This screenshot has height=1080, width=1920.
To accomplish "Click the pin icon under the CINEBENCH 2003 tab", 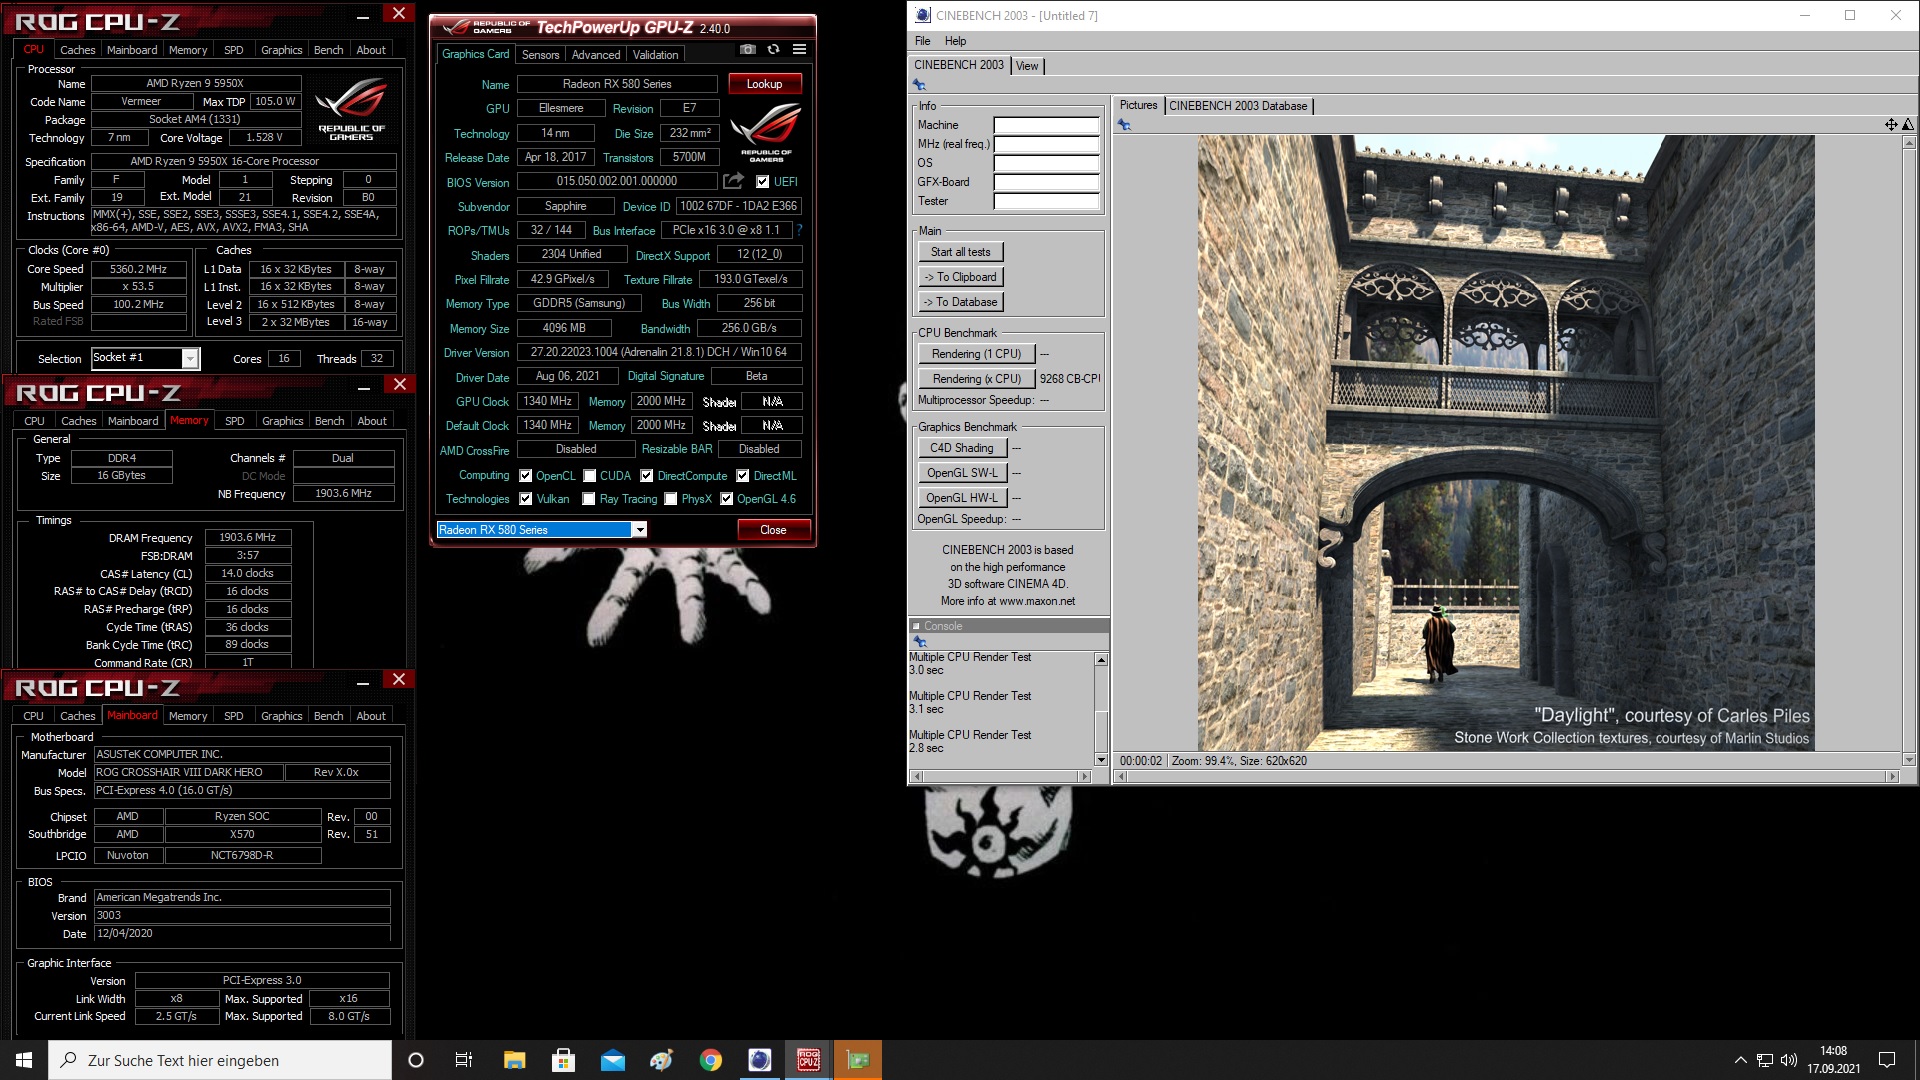I will tap(919, 85).
